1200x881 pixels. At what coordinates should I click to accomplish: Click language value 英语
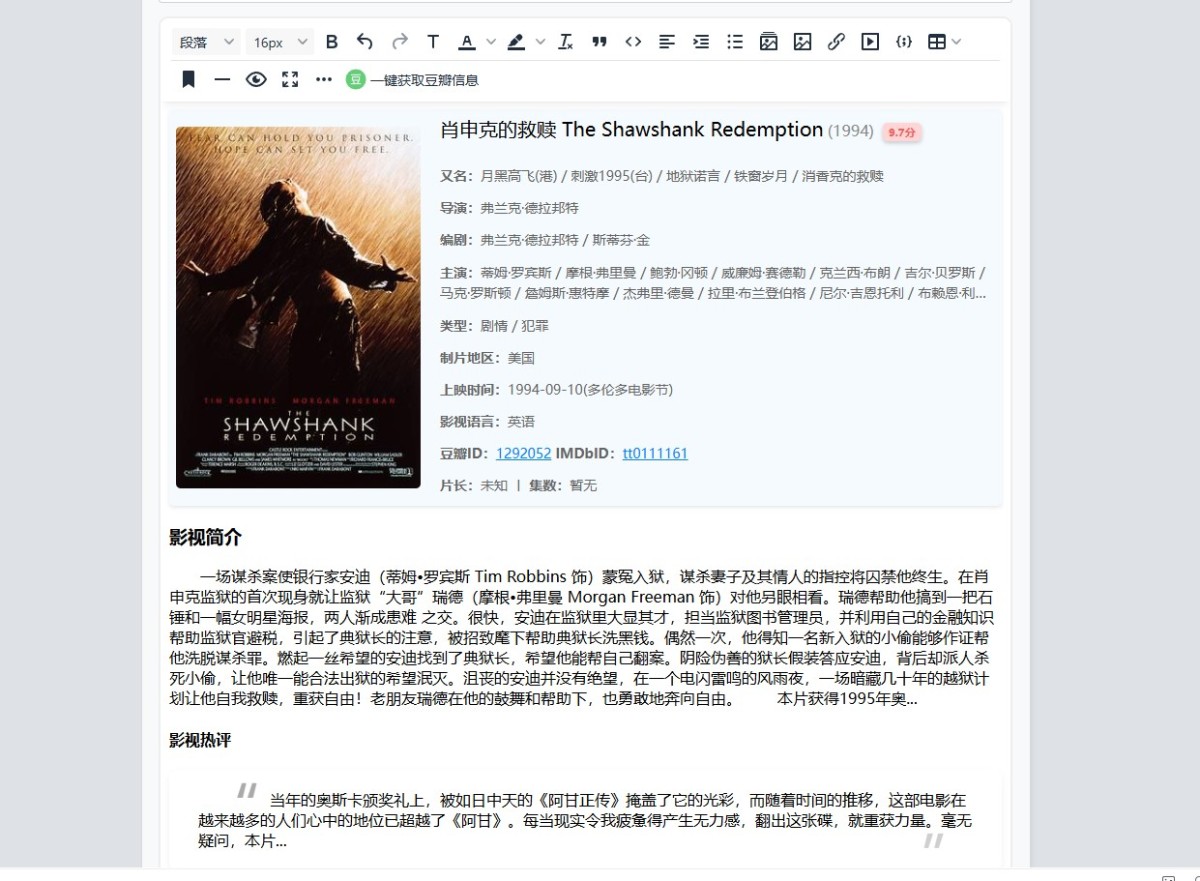(521, 422)
